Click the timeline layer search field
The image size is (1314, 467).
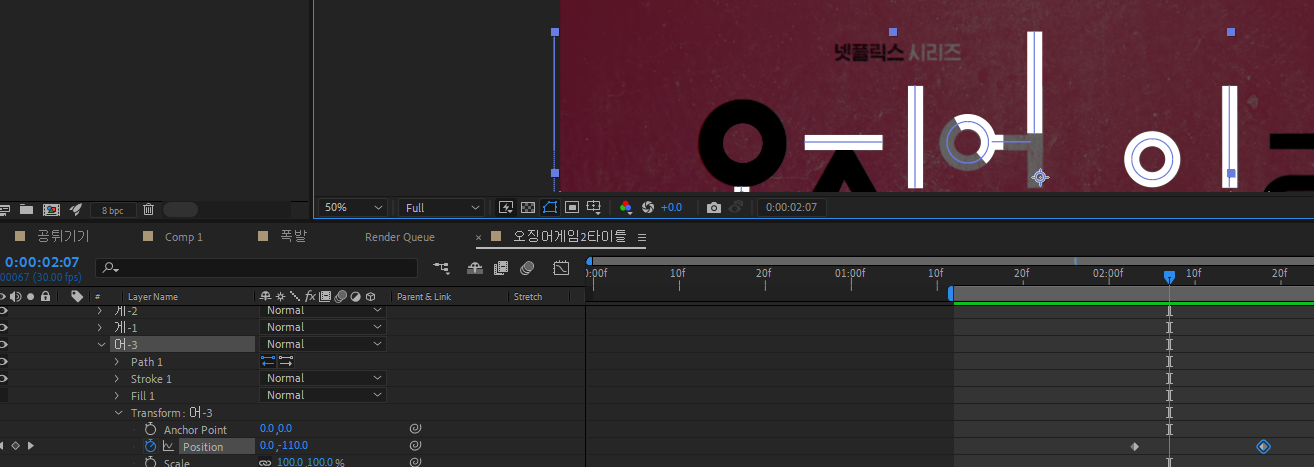point(257,268)
